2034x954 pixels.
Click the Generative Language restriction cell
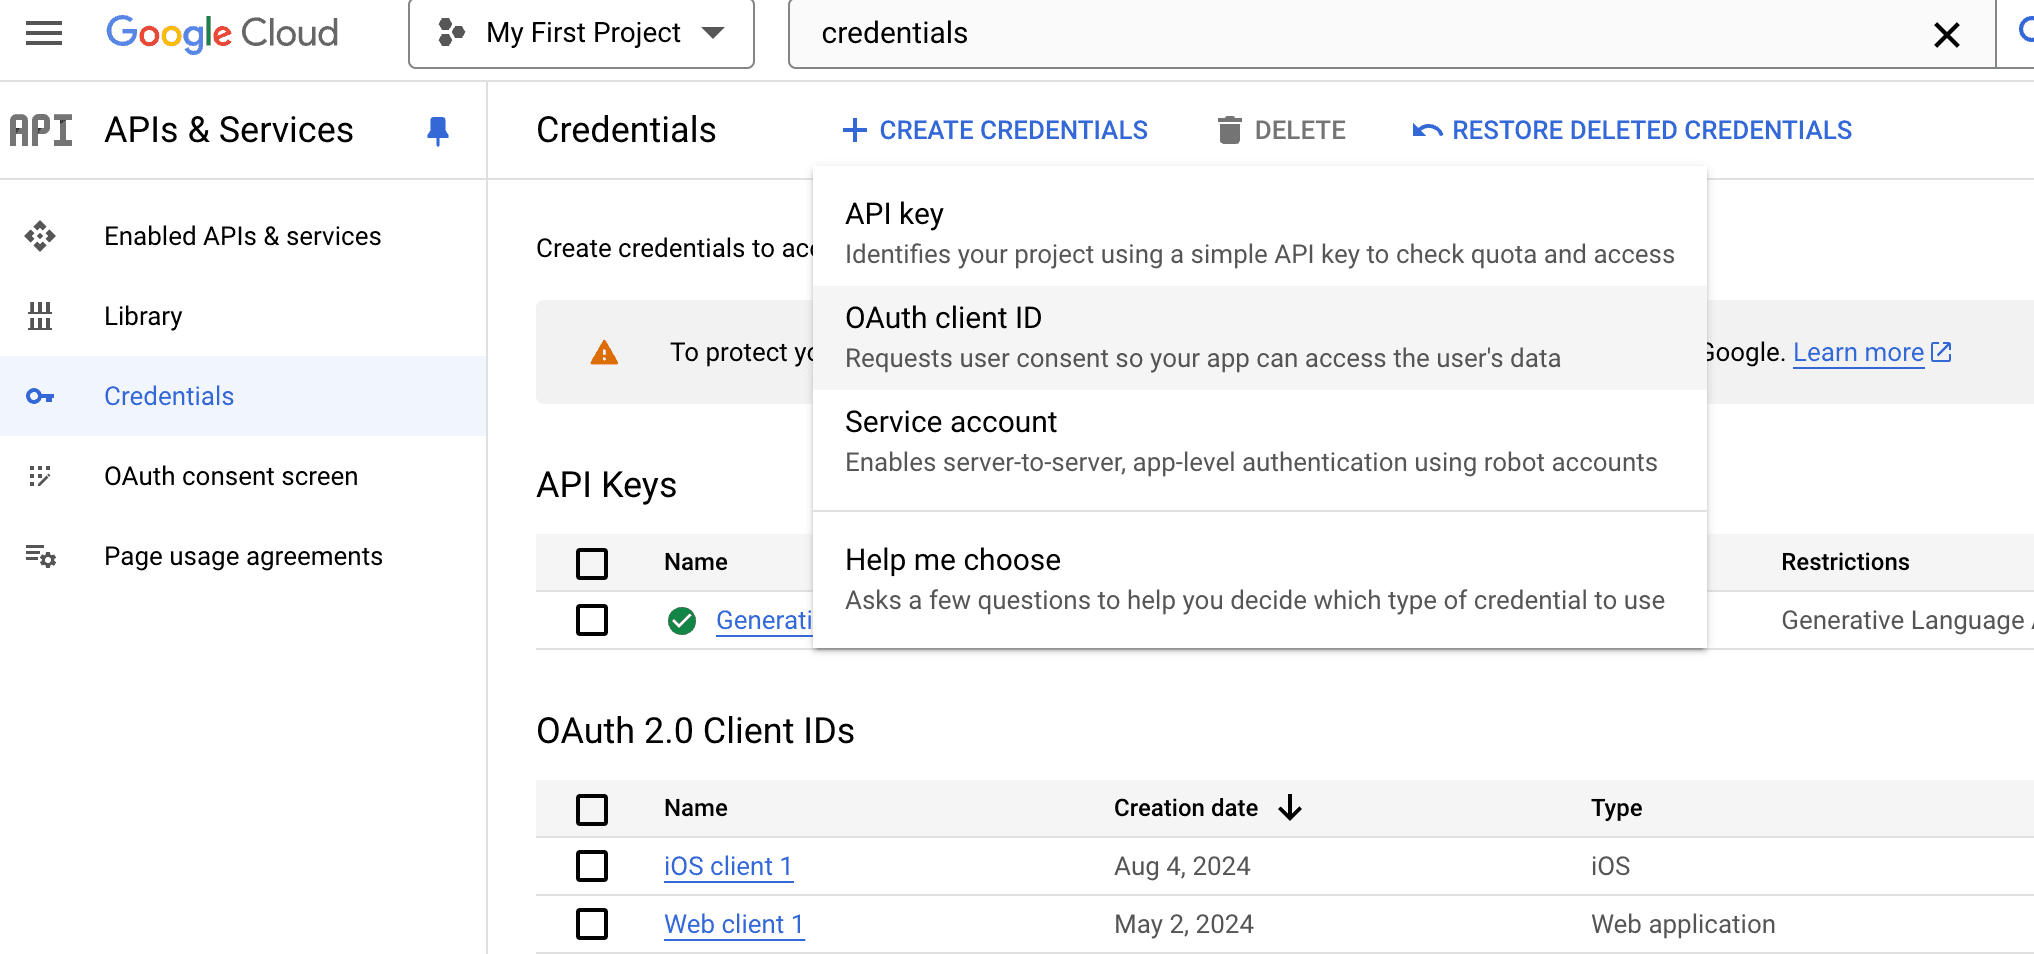click(1907, 620)
